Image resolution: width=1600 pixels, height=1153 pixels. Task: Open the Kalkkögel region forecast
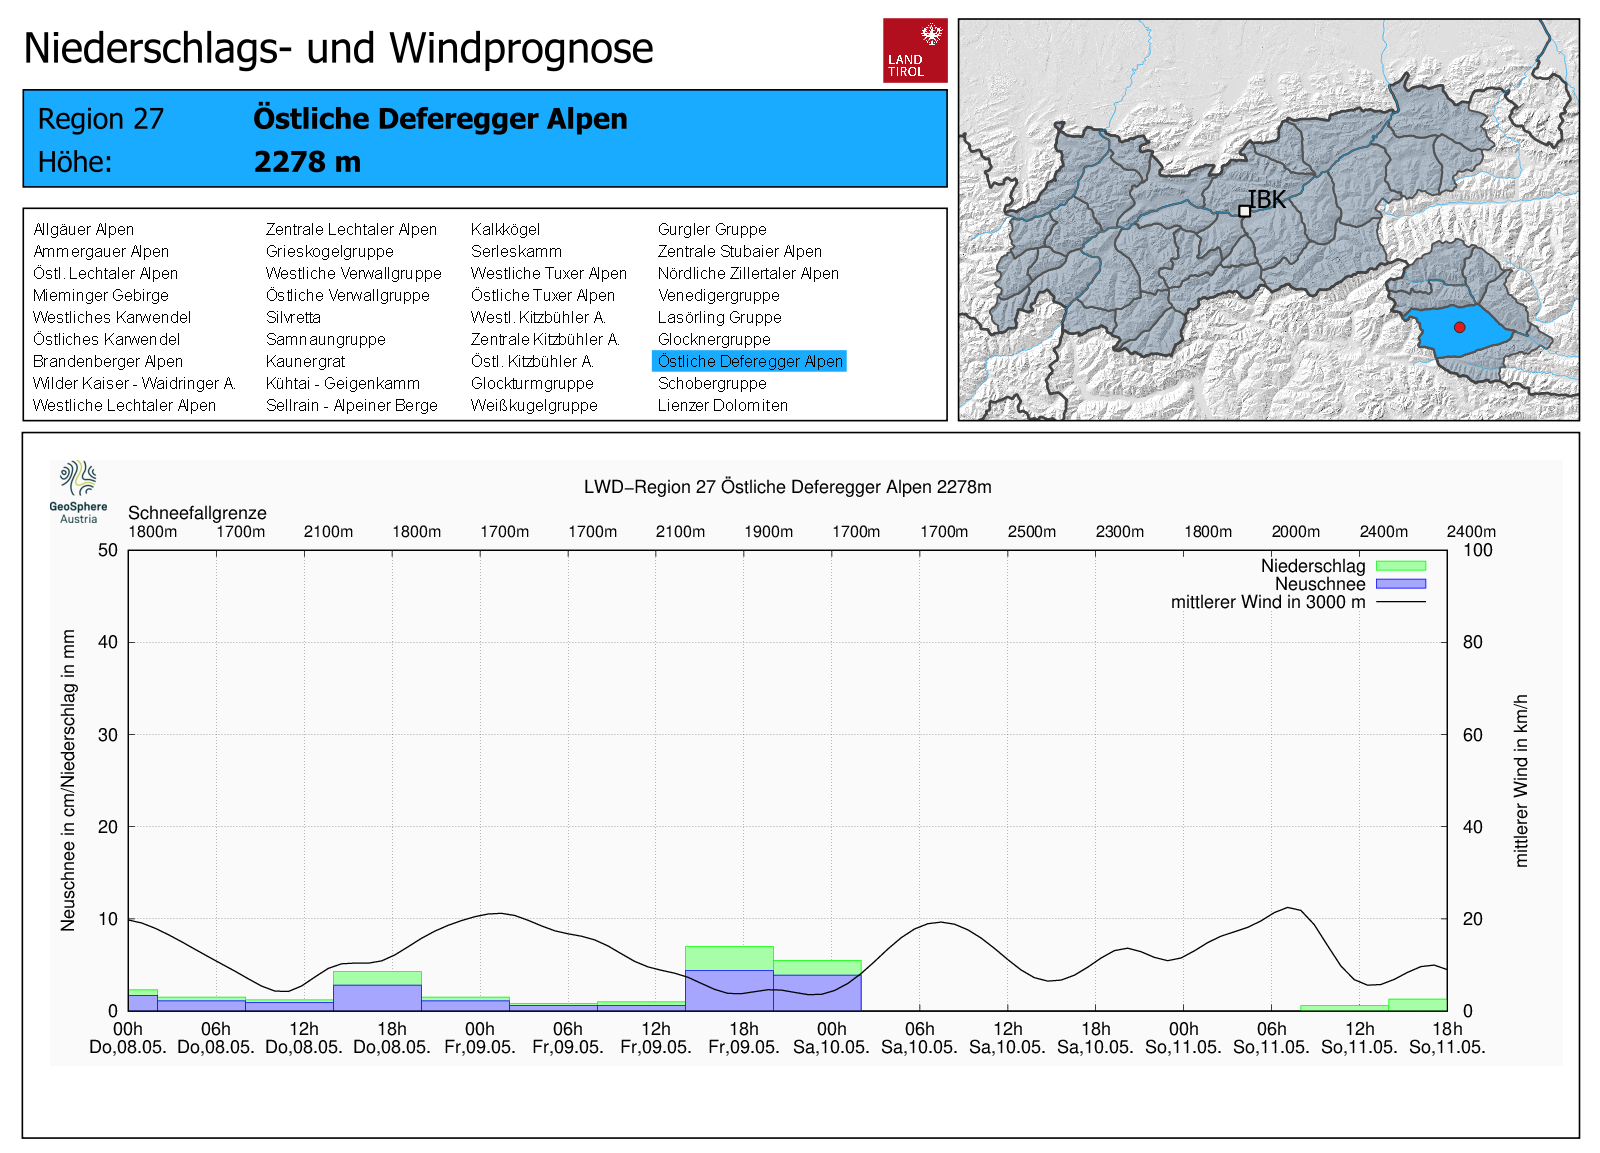coord(505,229)
